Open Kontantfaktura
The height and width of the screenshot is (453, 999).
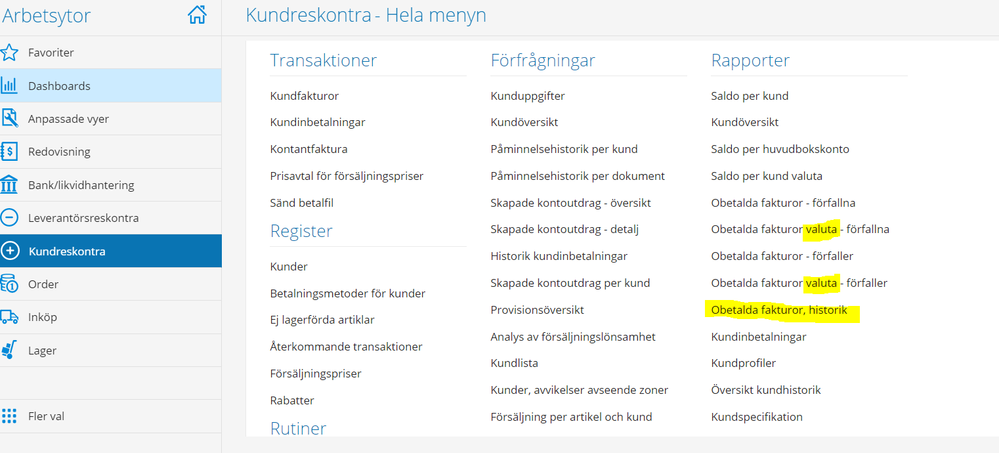[308, 149]
